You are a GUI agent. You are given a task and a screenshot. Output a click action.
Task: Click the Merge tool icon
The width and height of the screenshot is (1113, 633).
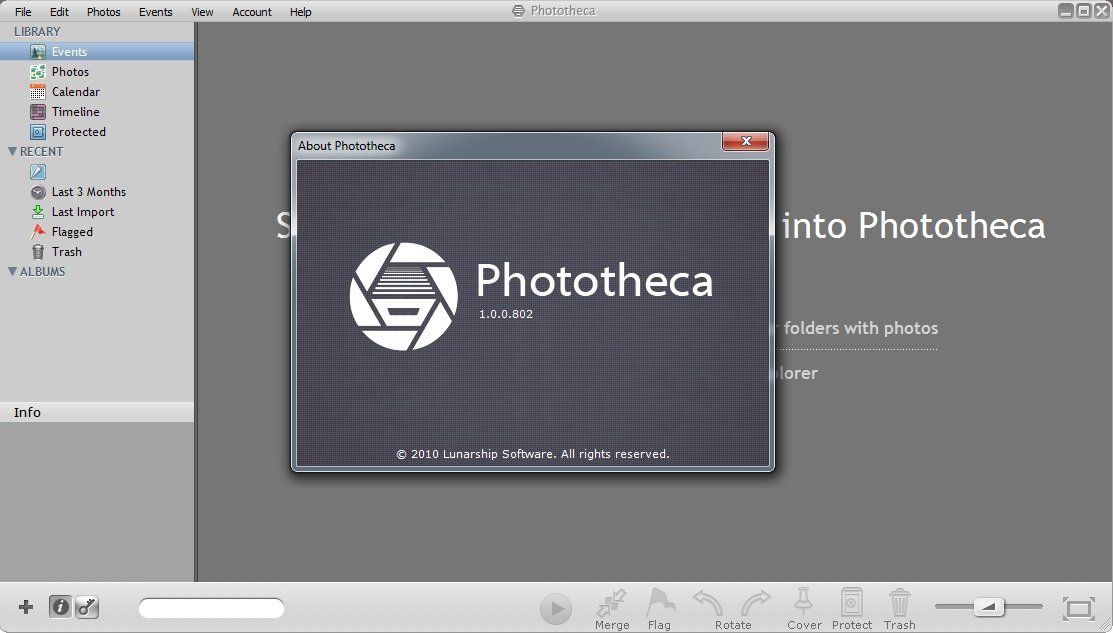(611, 601)
